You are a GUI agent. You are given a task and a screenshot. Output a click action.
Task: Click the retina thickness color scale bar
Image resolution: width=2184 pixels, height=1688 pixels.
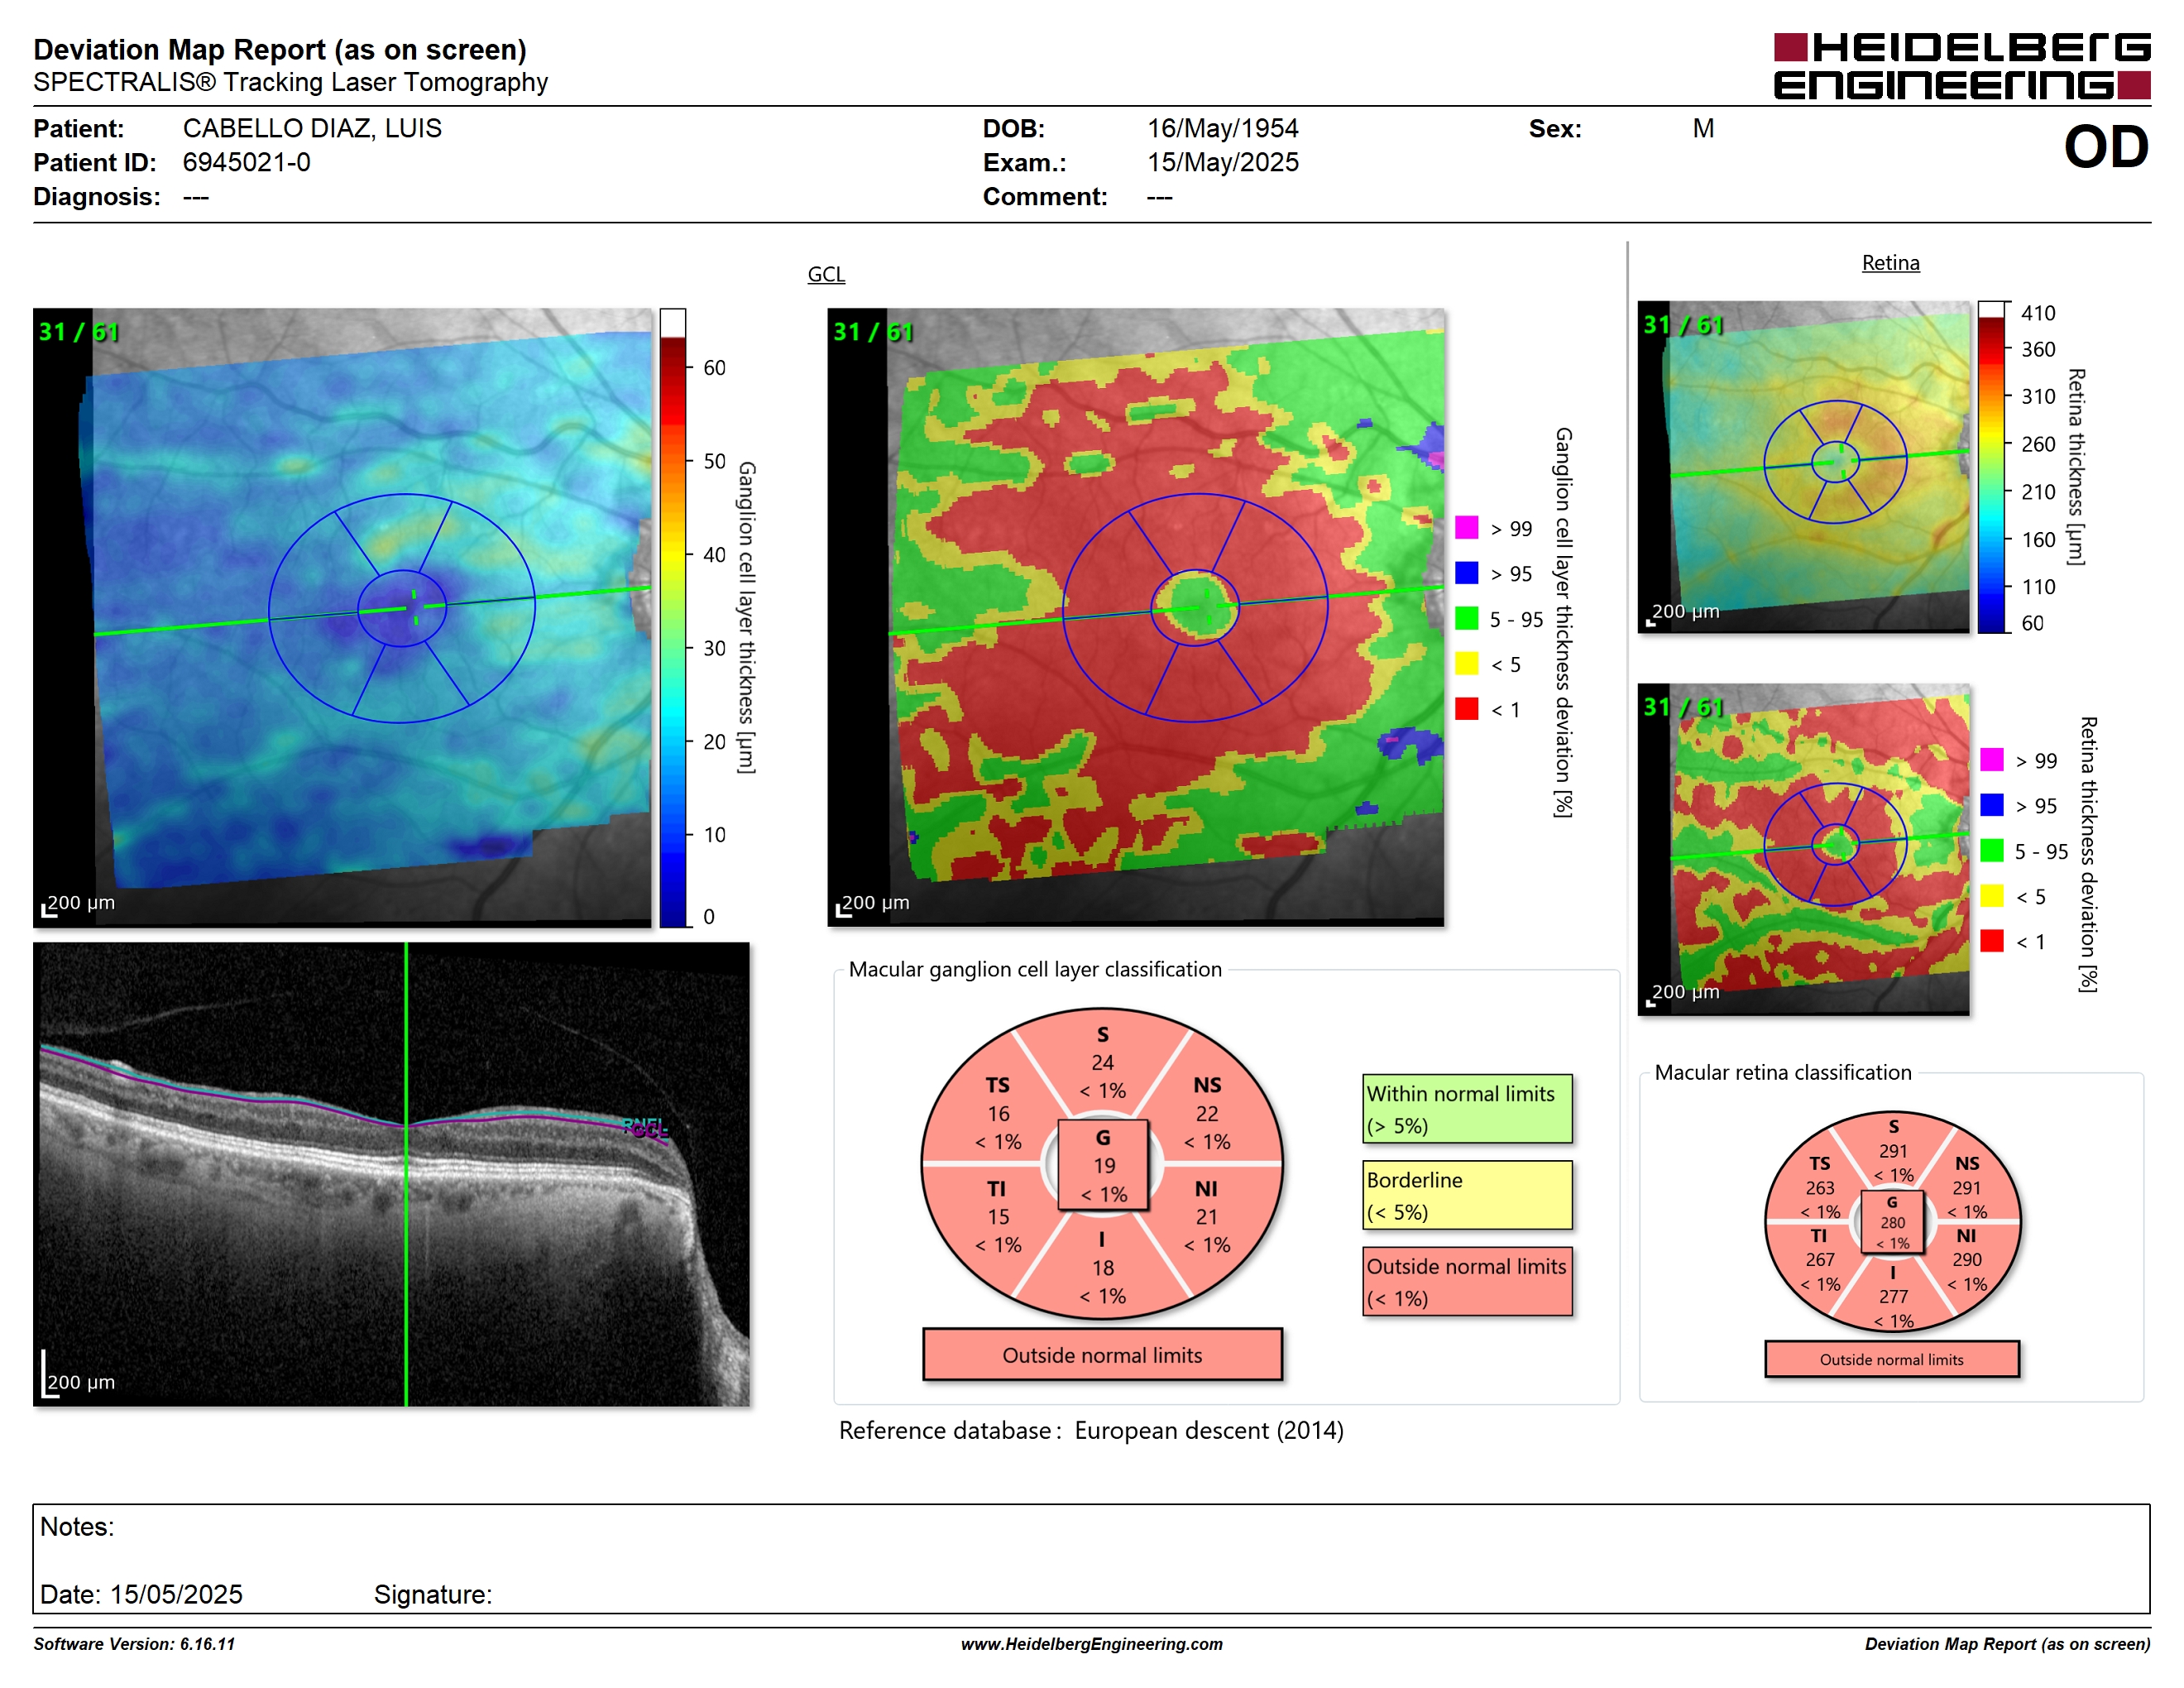[1991, 466]
